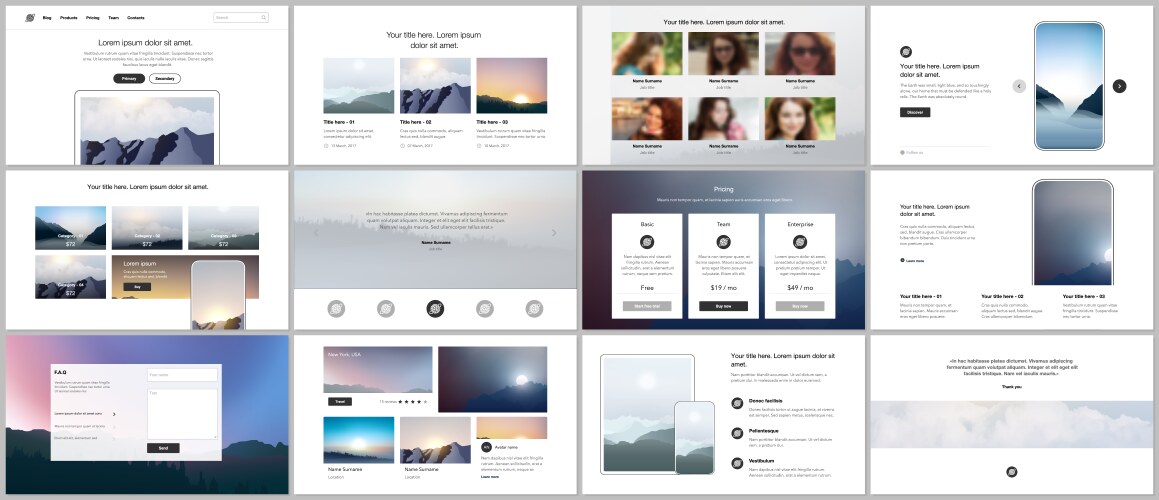Image resolution: width=1159 pixels, height=500 pixels.
Task: Click the Send button on the FAQ form
Action: click(x=163, y=448)
